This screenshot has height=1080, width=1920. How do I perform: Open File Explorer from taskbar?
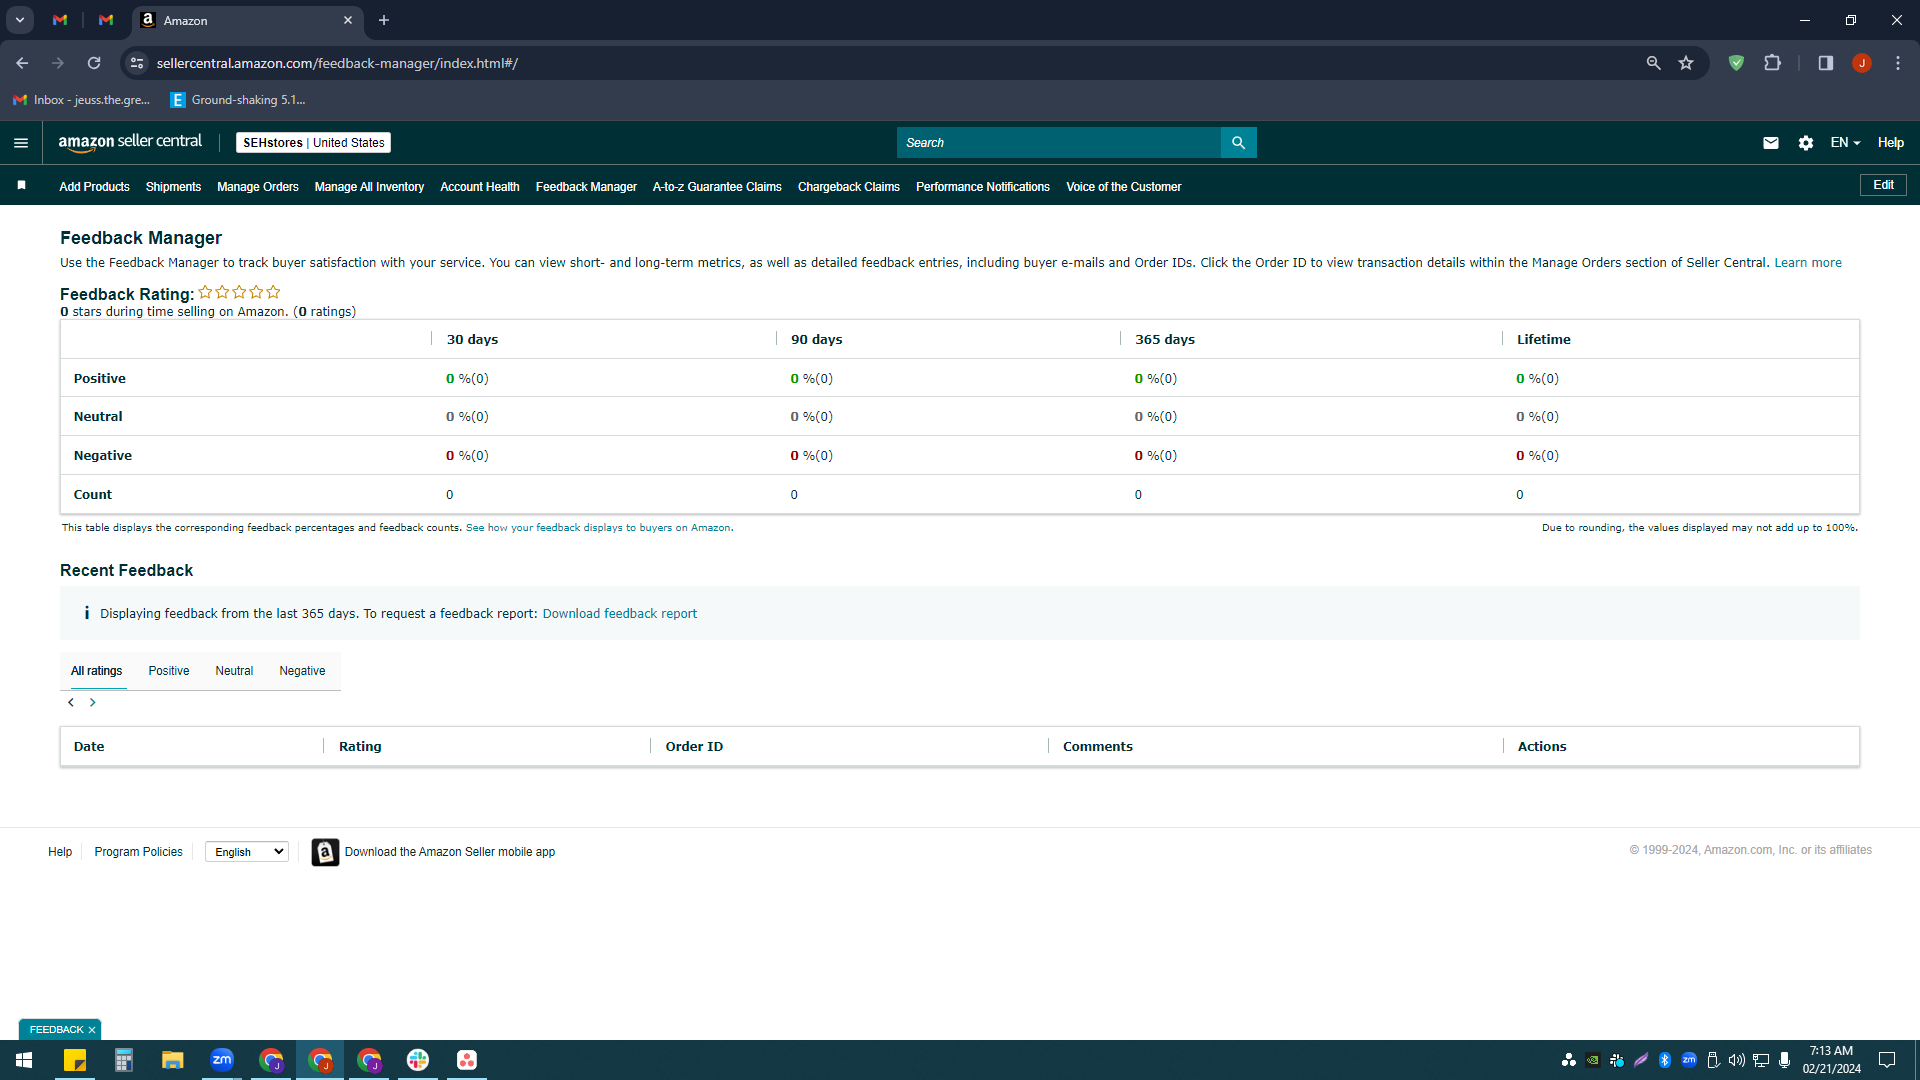(x=173, y=1060)
